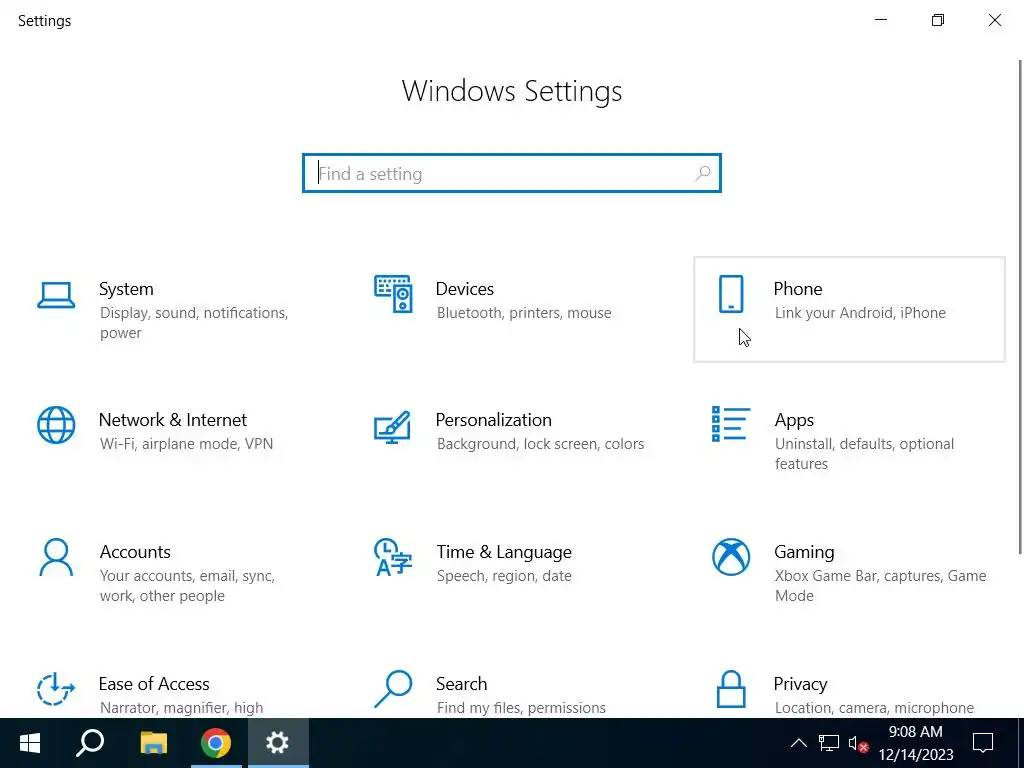Click "Uninstall, defaults, optional features" text
Viewport: 1024px width, 768px height.
[x=864, y=454]
